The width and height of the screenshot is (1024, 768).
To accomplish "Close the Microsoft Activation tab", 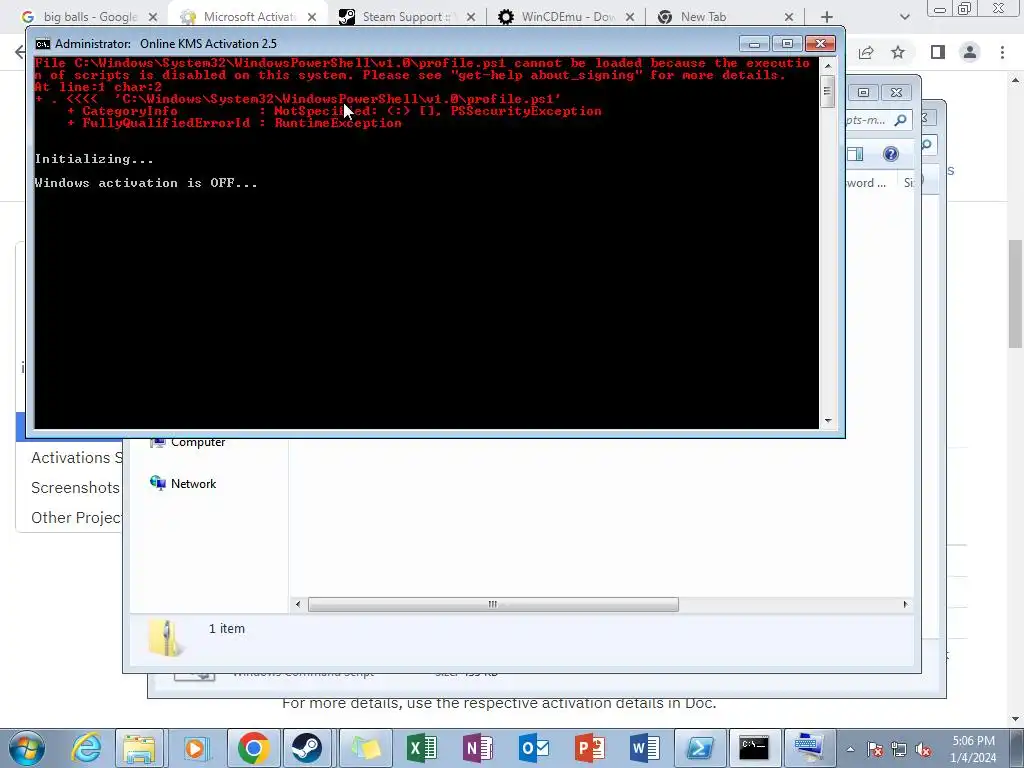I will pyautogui.click(x=312, y=17).
